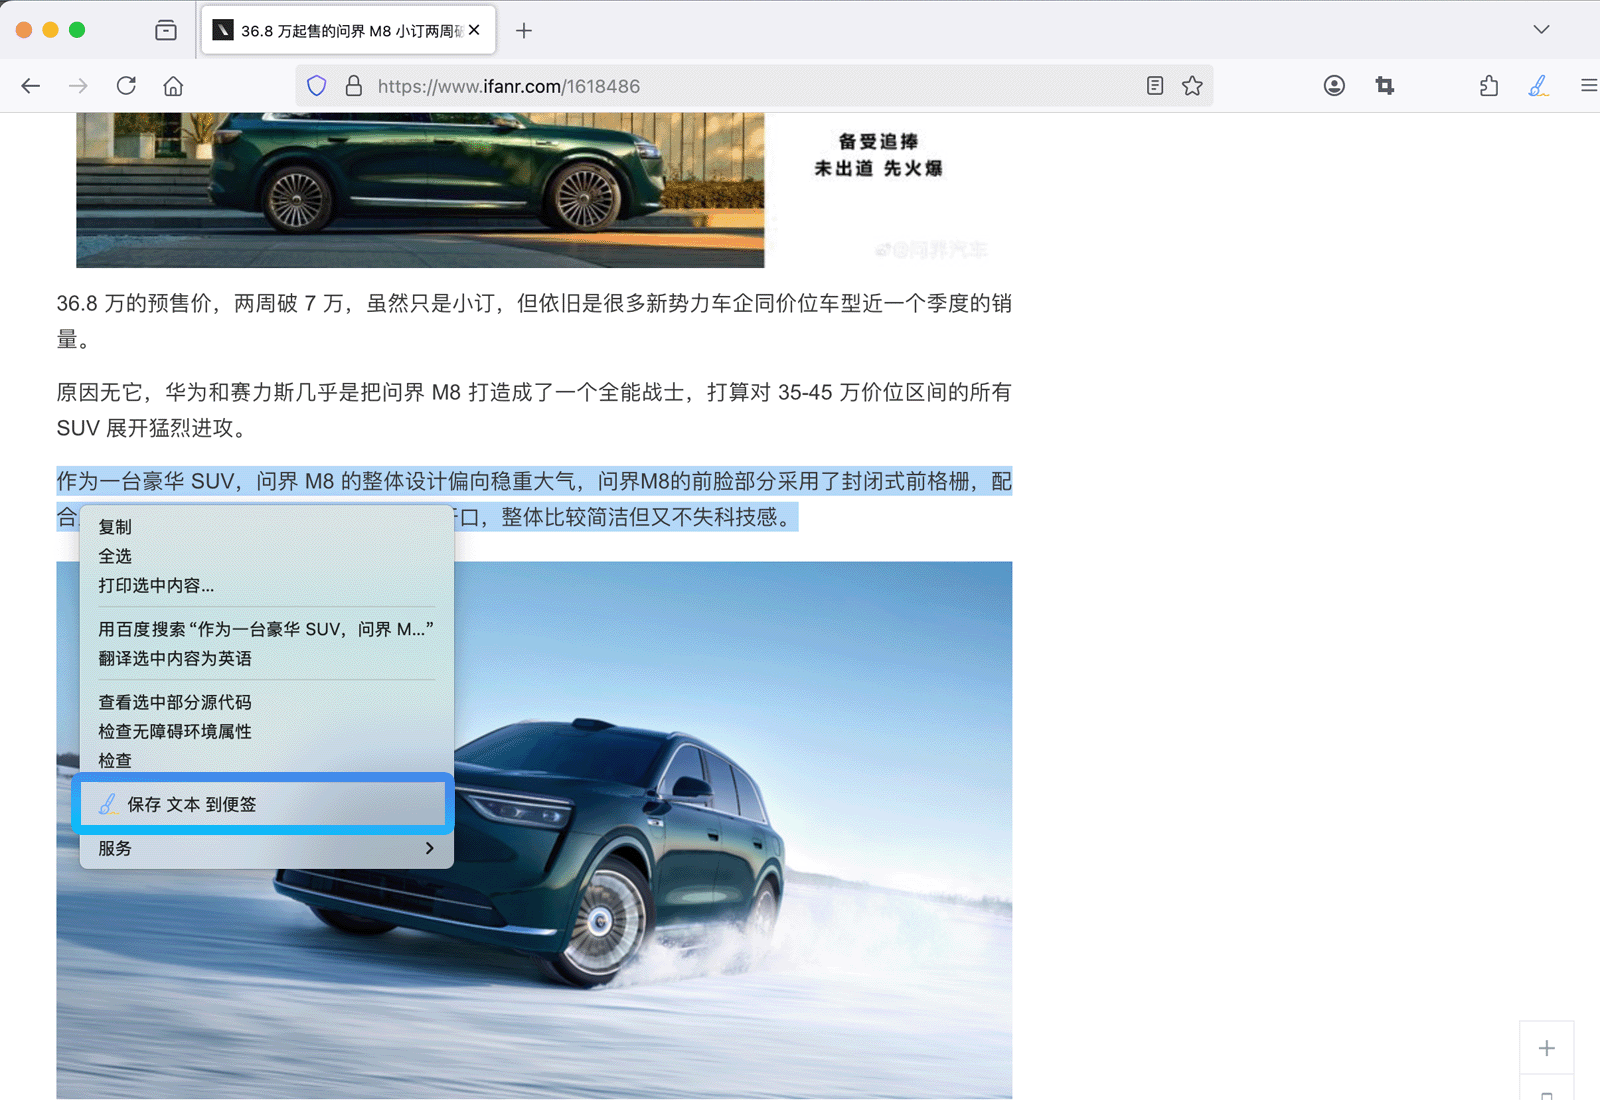Image resolution: width=1600 pixels, height=1100 pixels.
Task: Open the browser hamburger menu
Action: (1588, 86)
